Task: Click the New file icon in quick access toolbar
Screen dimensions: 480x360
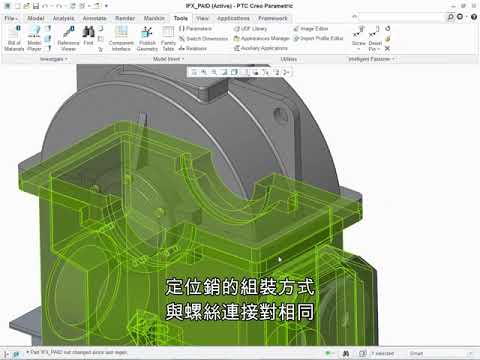Action: tap(18, 6)
